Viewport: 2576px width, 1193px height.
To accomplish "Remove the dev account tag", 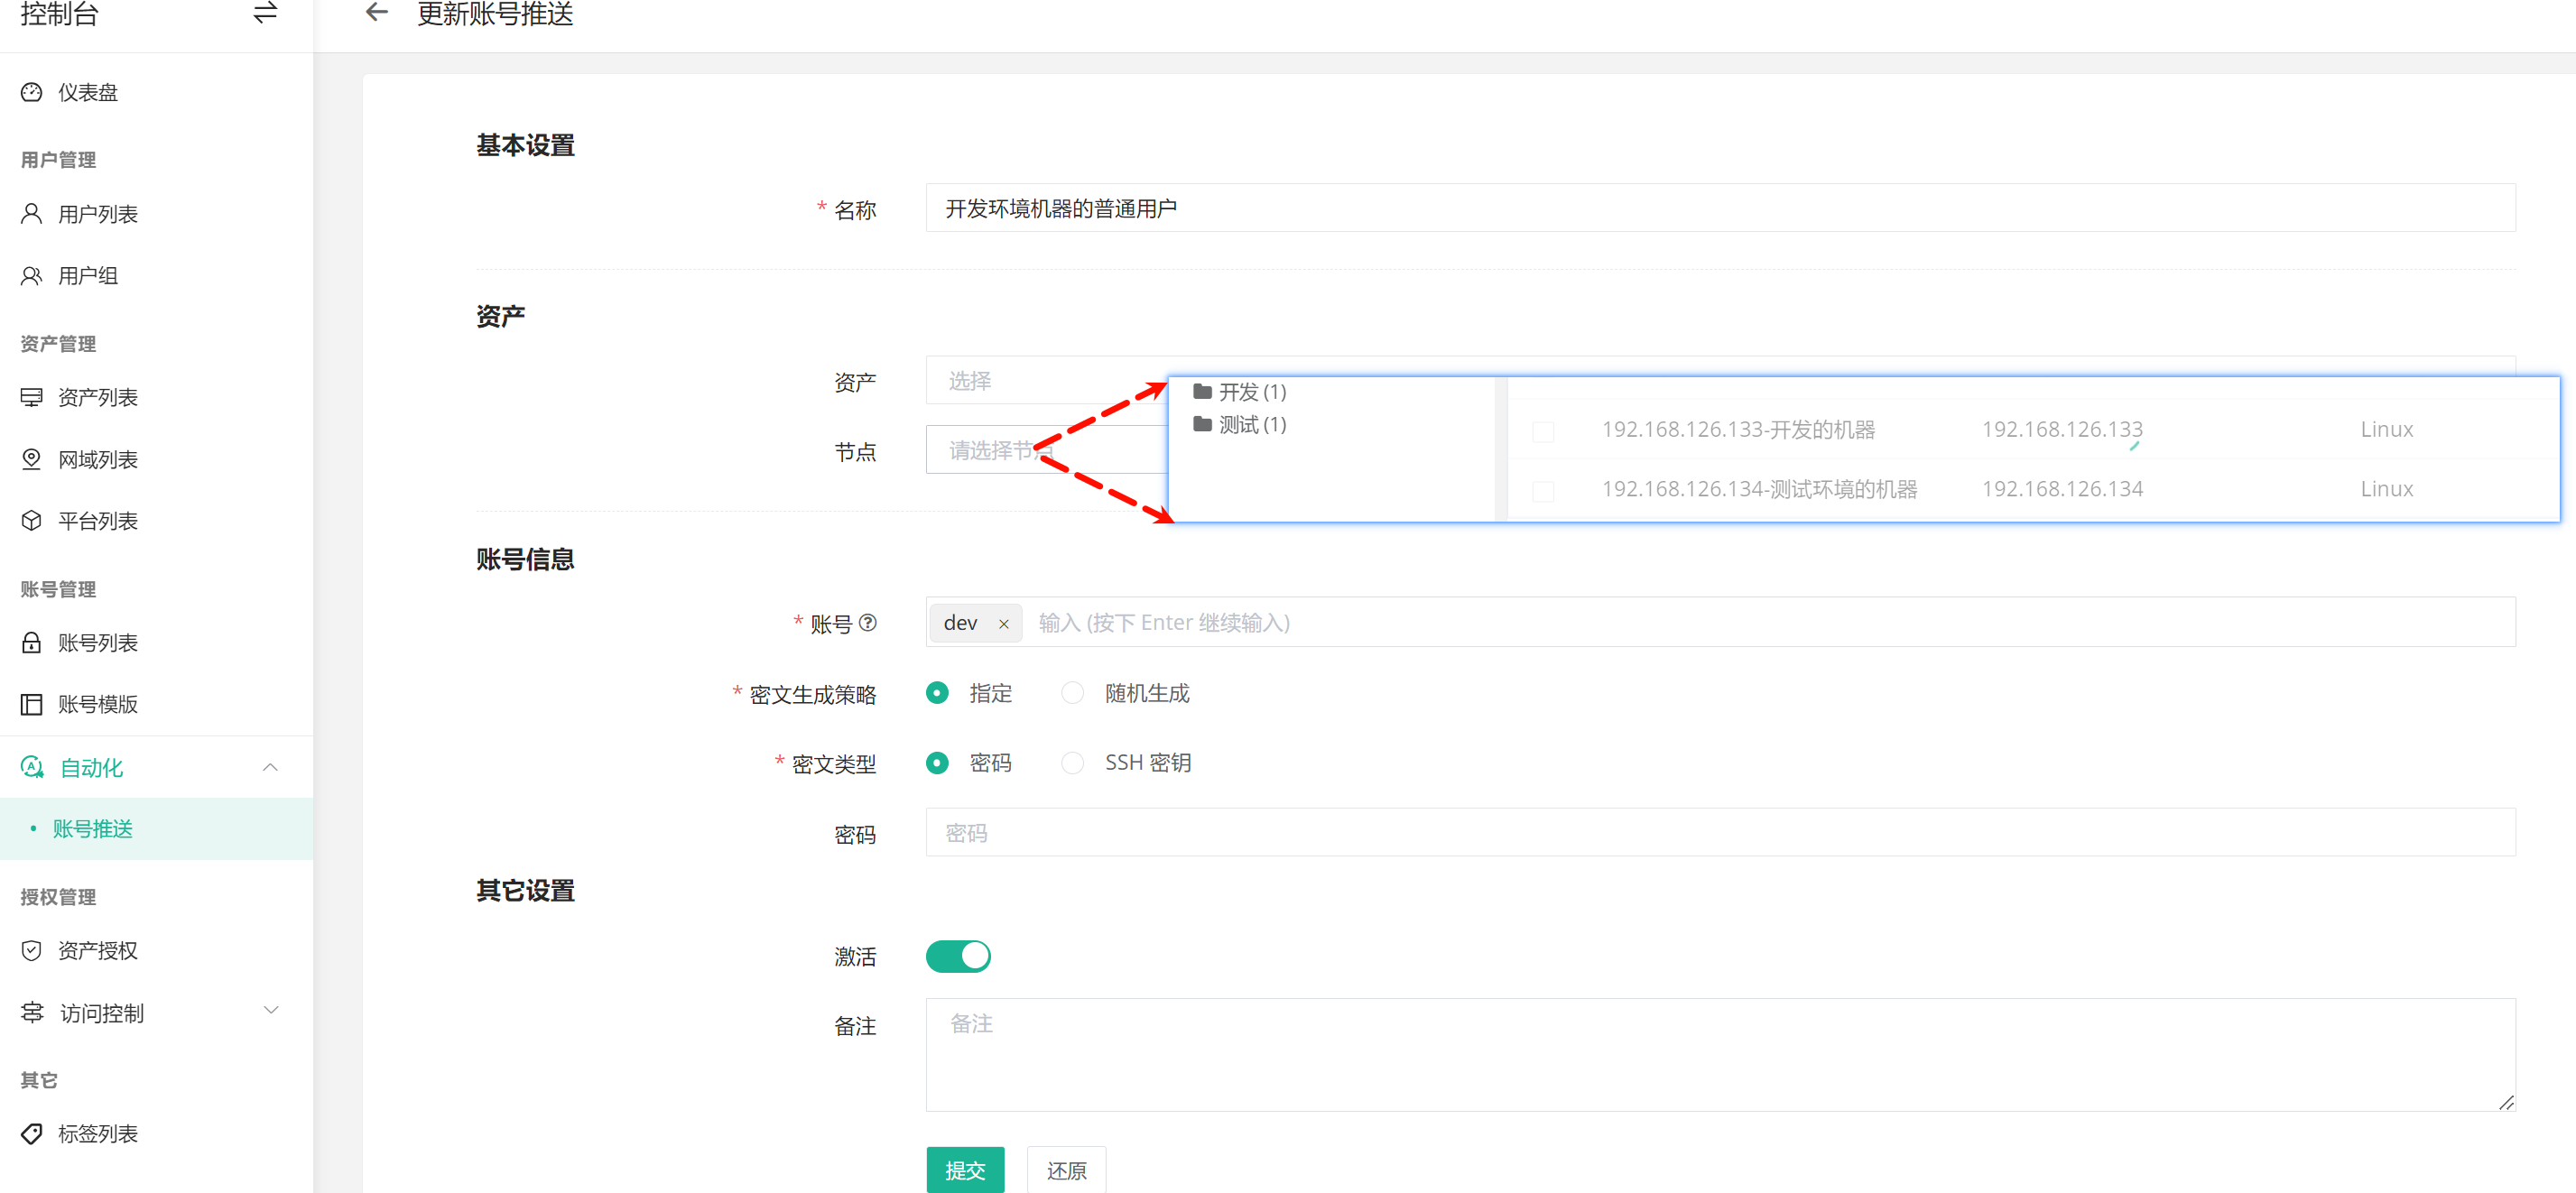I will coord(1003,624).
